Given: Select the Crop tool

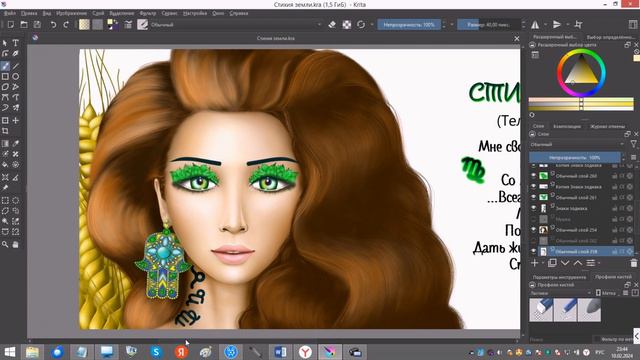Looking at the screenshot, I should tap(5, 131).
